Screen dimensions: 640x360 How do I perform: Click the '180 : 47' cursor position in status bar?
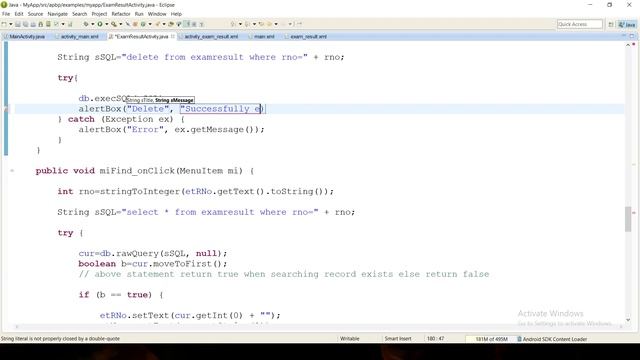(x=436, y=338)
